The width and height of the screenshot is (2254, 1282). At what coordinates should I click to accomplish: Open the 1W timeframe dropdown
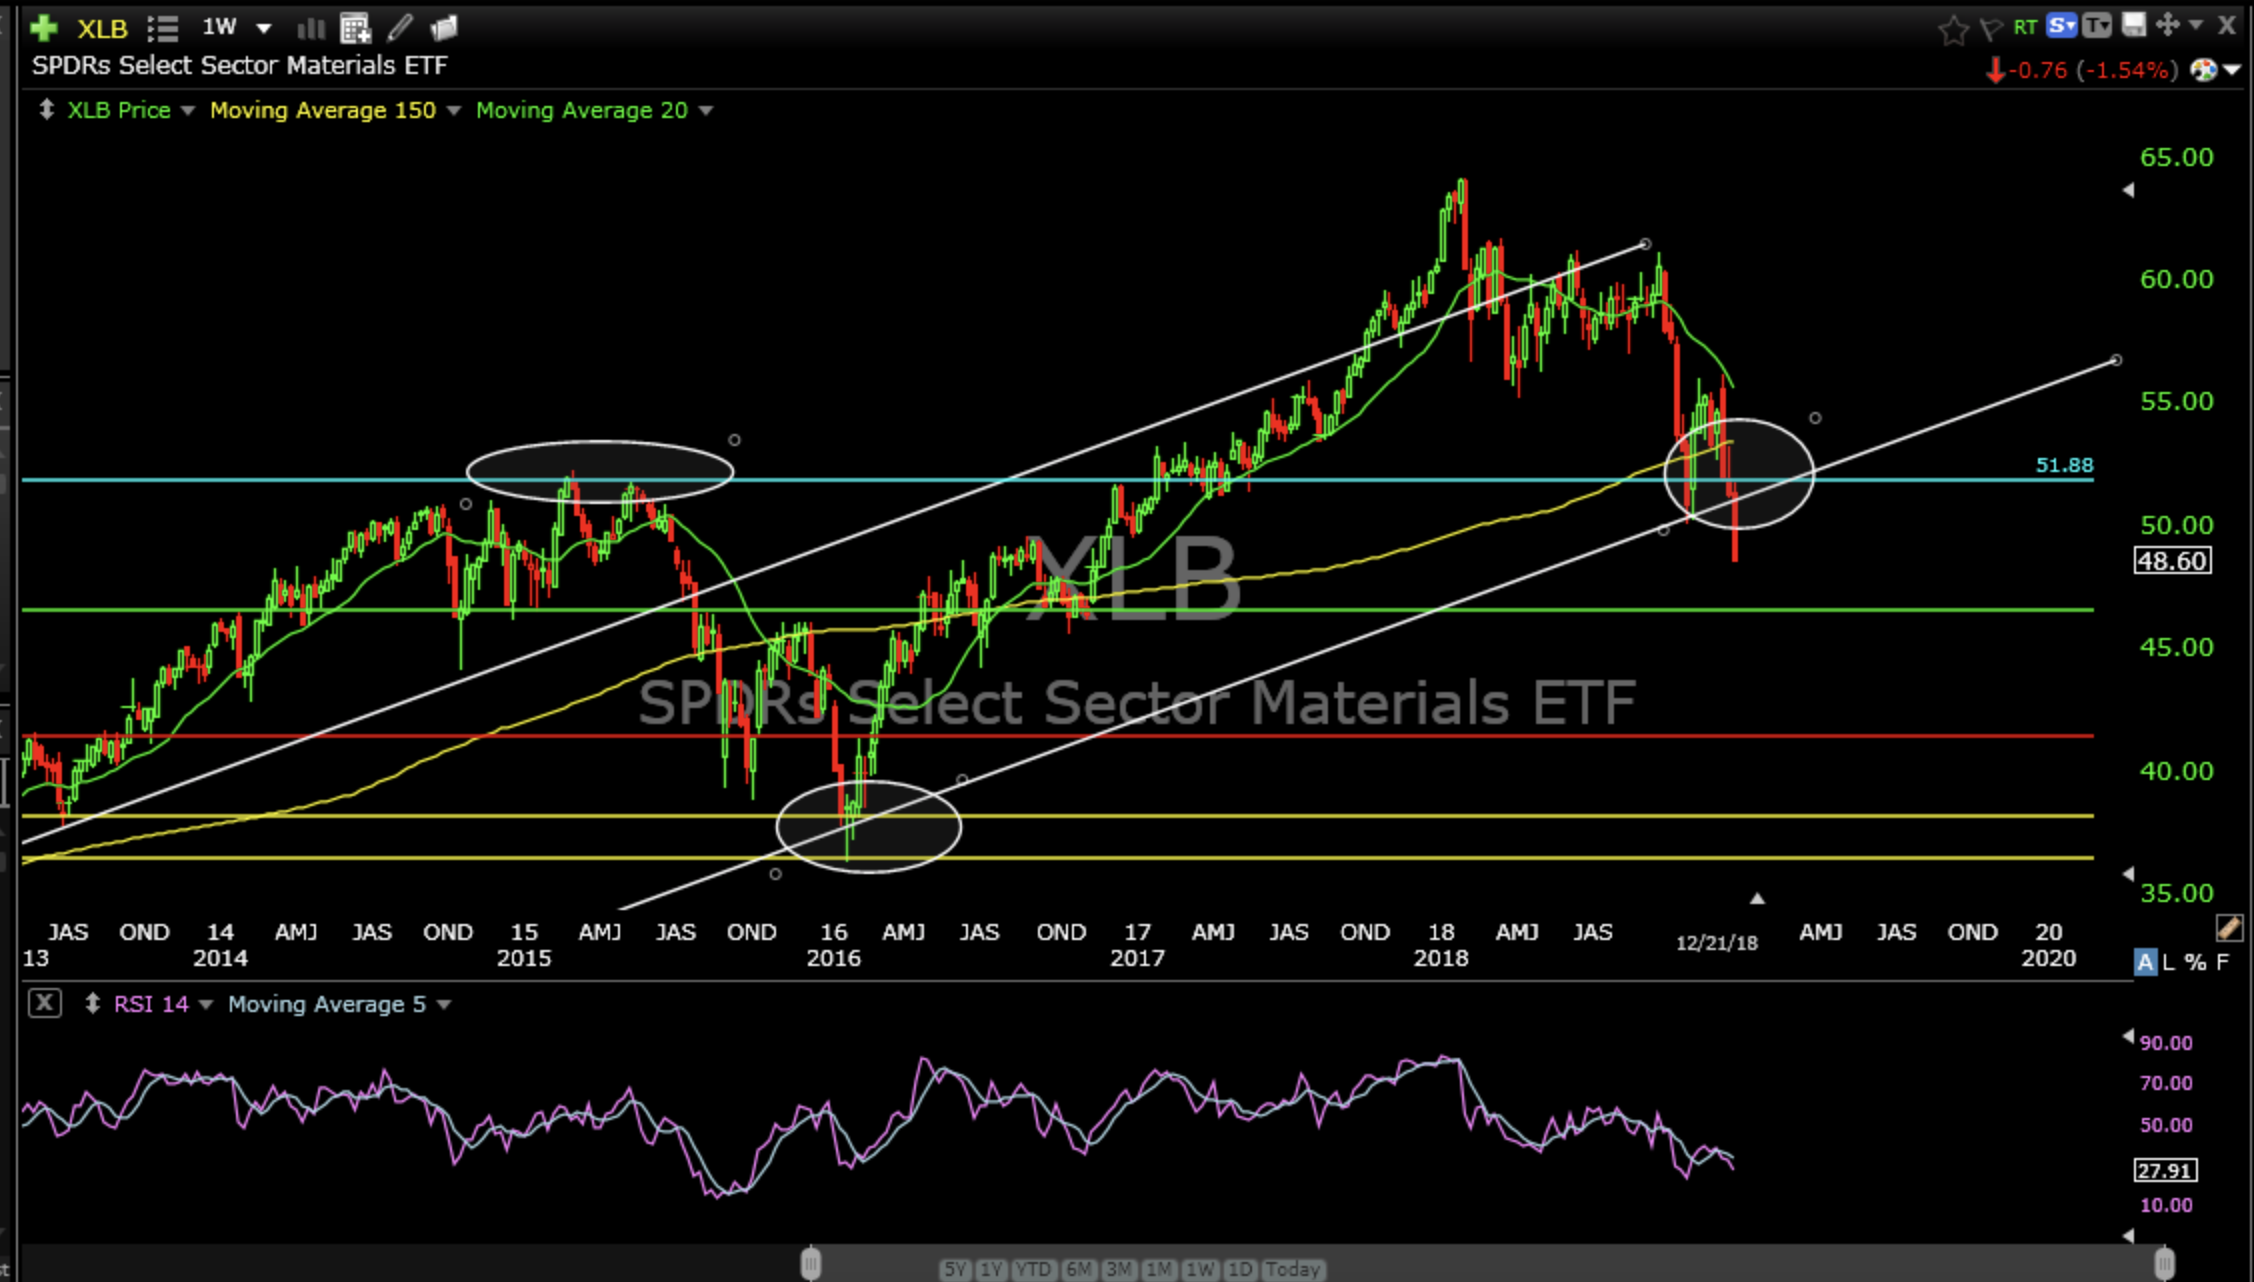coord(263,28)
